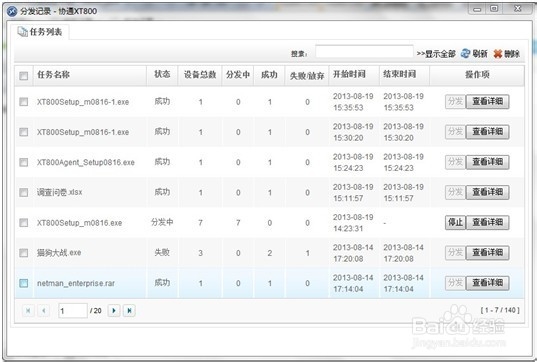Toggle the select-all checkbox in table header
The image size is (537, 362).
point(24,75)
